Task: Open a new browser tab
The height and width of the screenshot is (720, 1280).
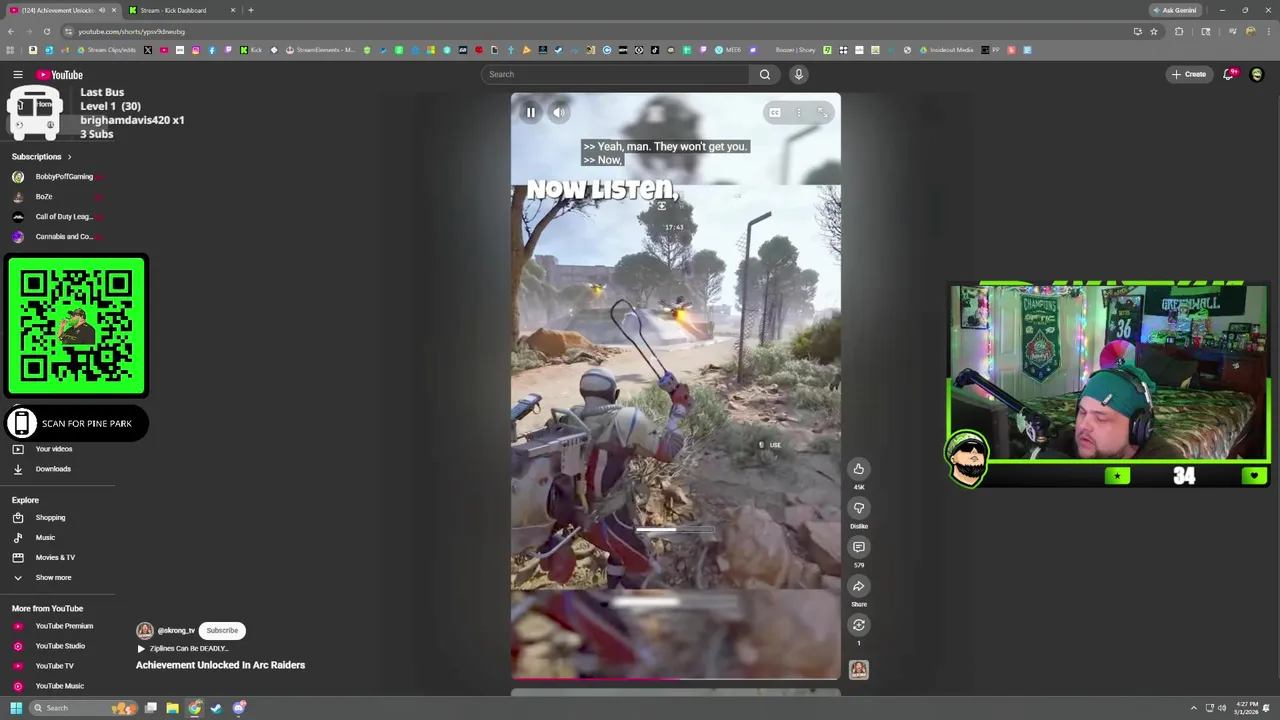Action: click(x=251, y=10)
